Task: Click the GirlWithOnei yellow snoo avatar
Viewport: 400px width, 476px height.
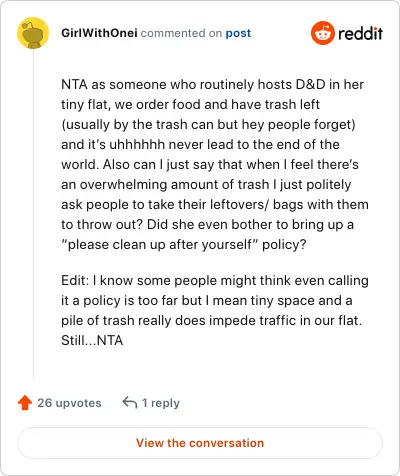Action: point(33,33)
